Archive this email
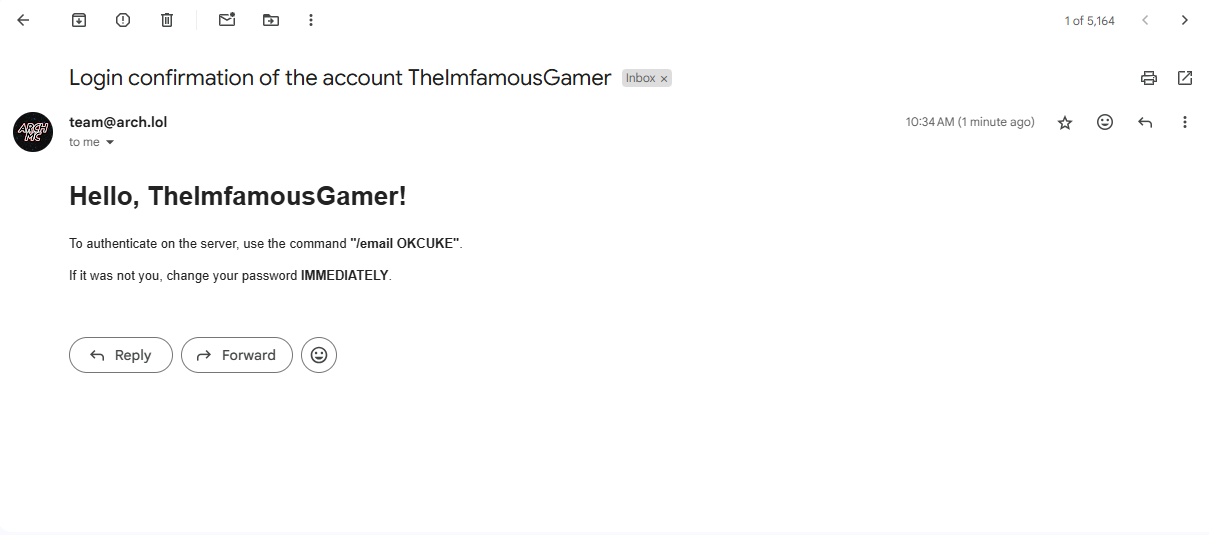Screen dimensions: 1209x535 click(x=79, y=20)
